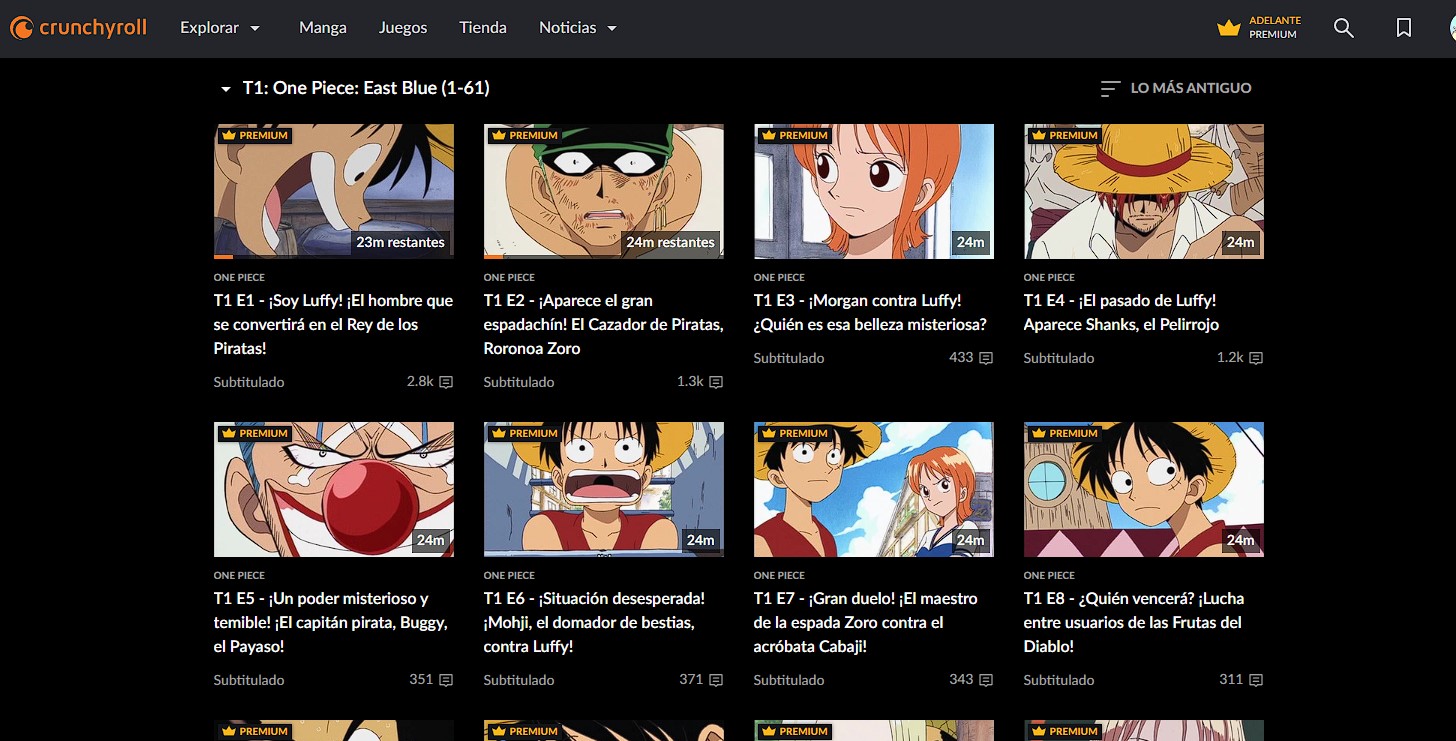Go to the Juegos section

(403, 28)
